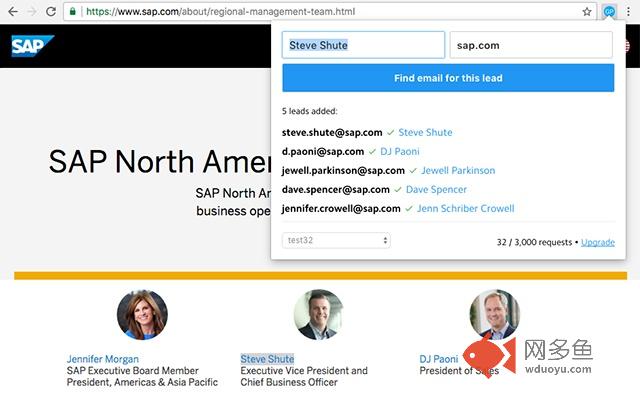640x400 pixels.
Task: Click the name field containing Steve Shute
Action: point(363,45)
